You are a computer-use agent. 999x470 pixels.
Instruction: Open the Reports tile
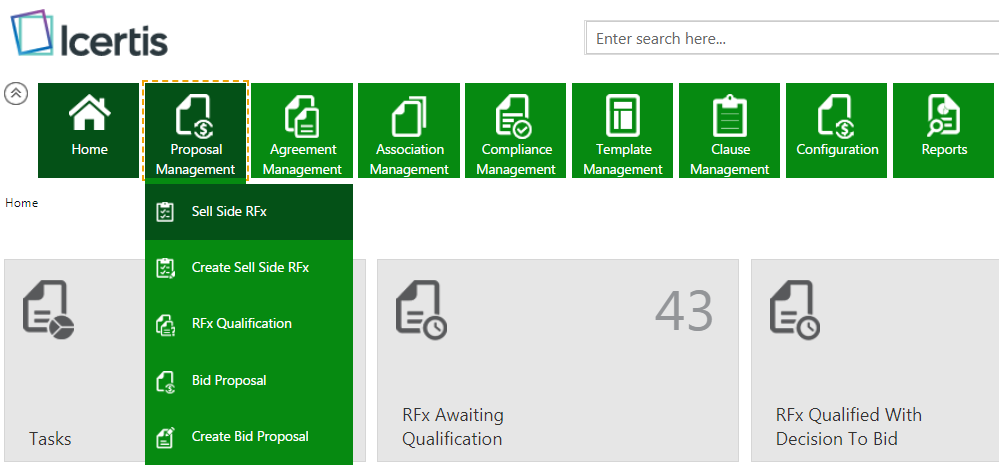(944, 130)
